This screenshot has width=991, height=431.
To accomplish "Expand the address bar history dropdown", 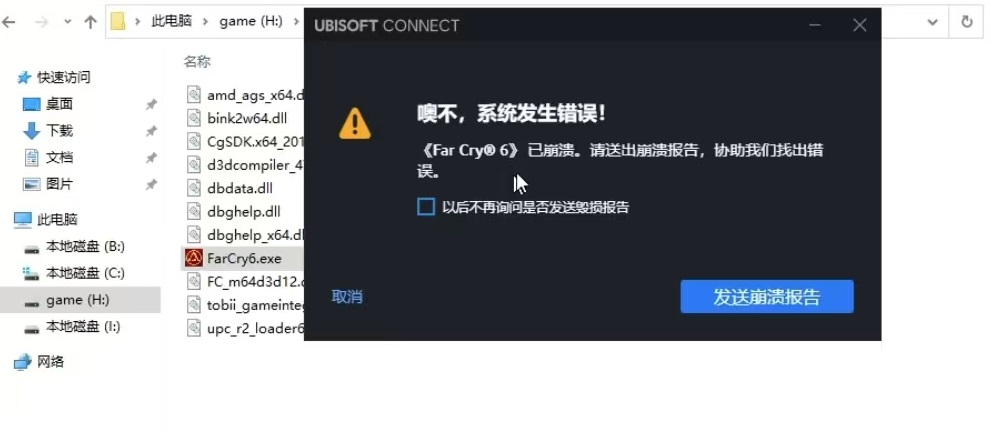I will [x=932, y=22].
